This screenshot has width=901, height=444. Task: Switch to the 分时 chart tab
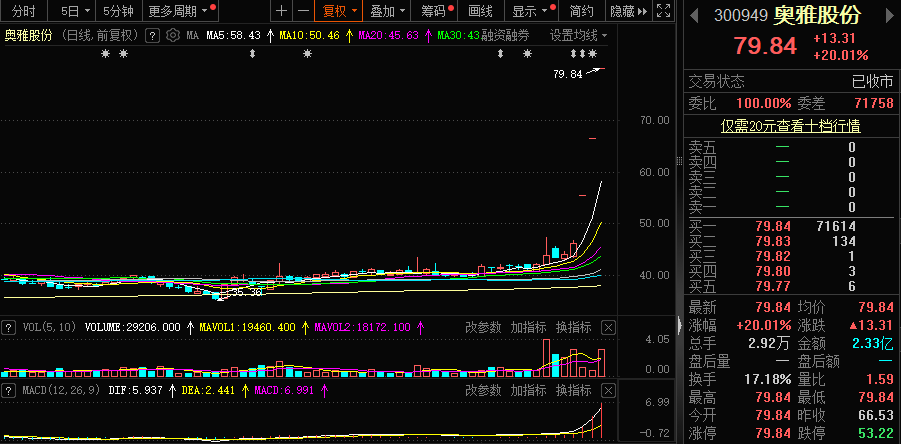click(x=22, y=11)
